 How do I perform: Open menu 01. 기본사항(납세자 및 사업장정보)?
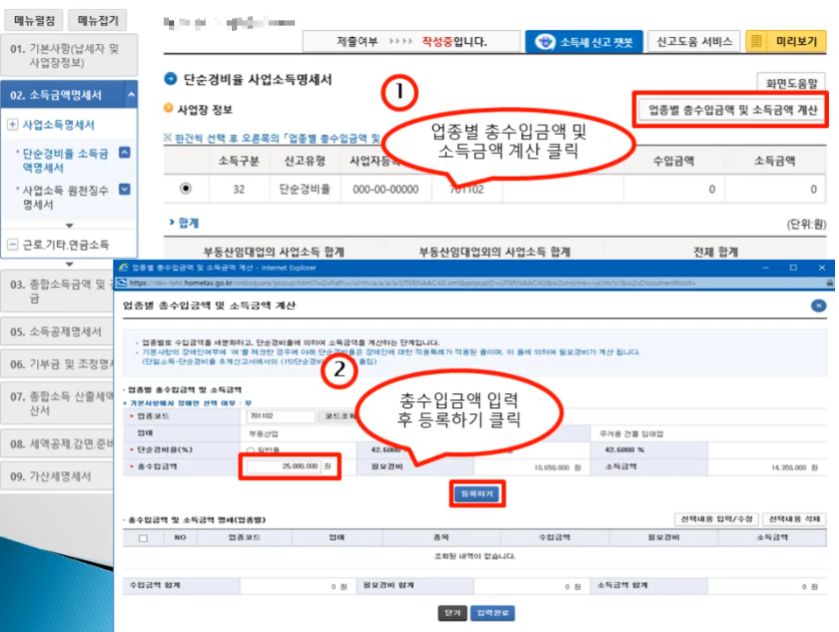coord(69,55)
